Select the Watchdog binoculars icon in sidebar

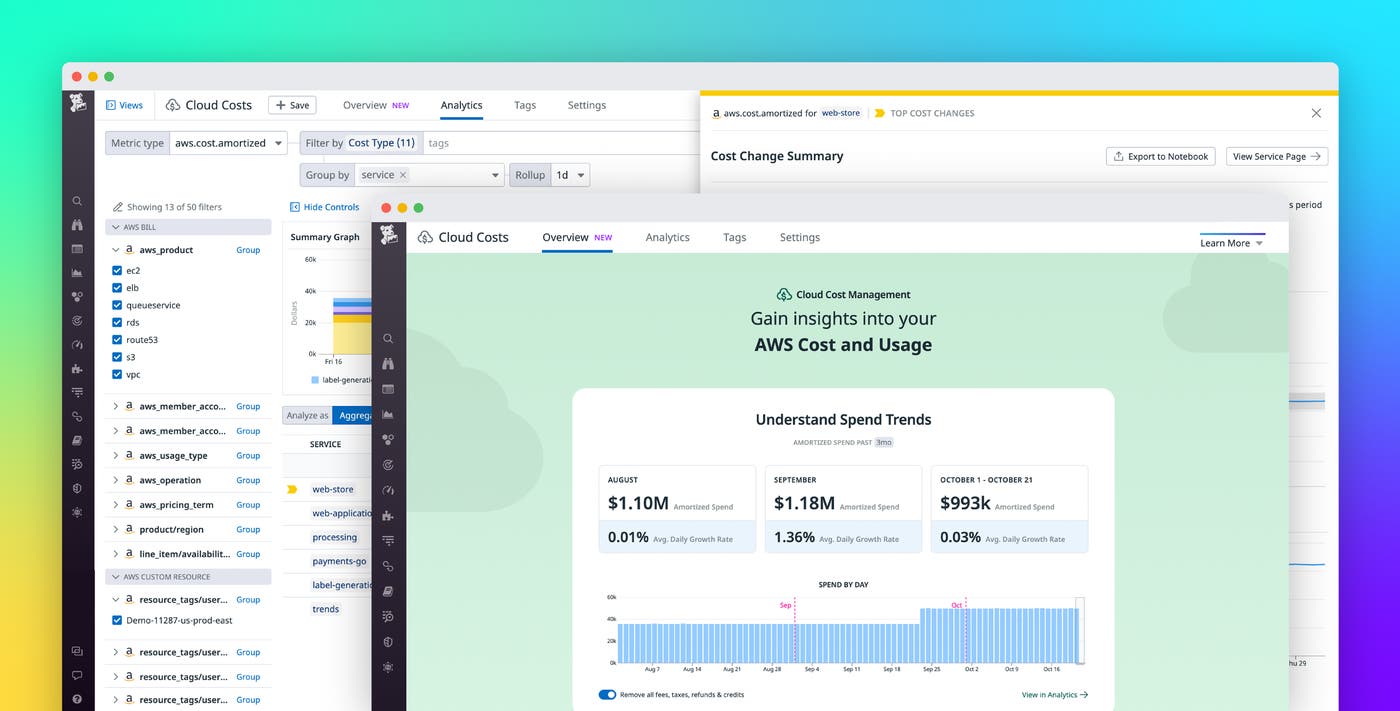77,225
